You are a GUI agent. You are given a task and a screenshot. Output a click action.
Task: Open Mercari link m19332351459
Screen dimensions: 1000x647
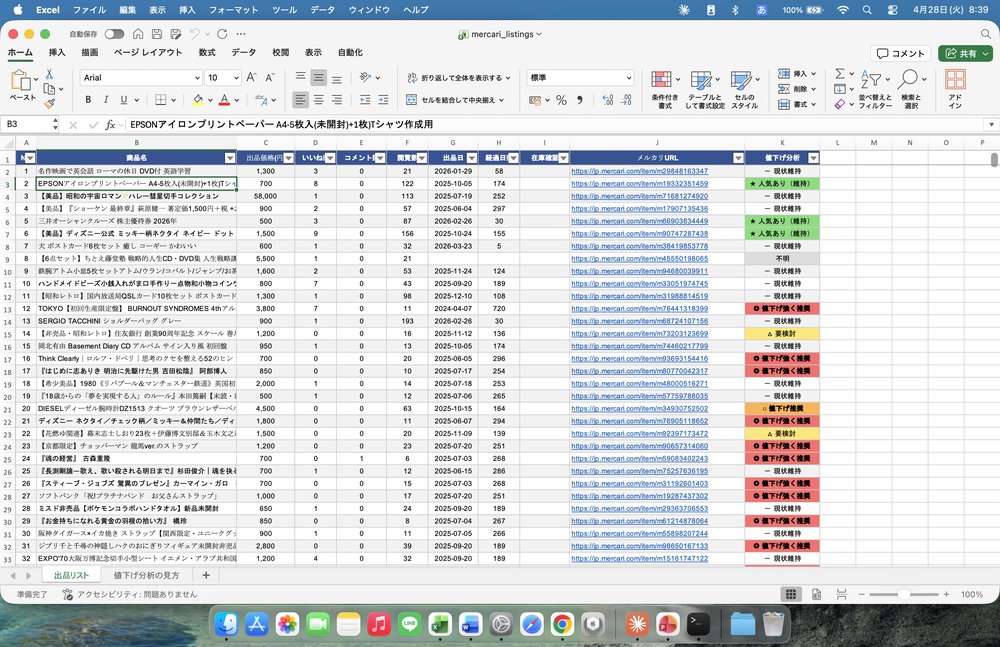(x=640, y=184)
